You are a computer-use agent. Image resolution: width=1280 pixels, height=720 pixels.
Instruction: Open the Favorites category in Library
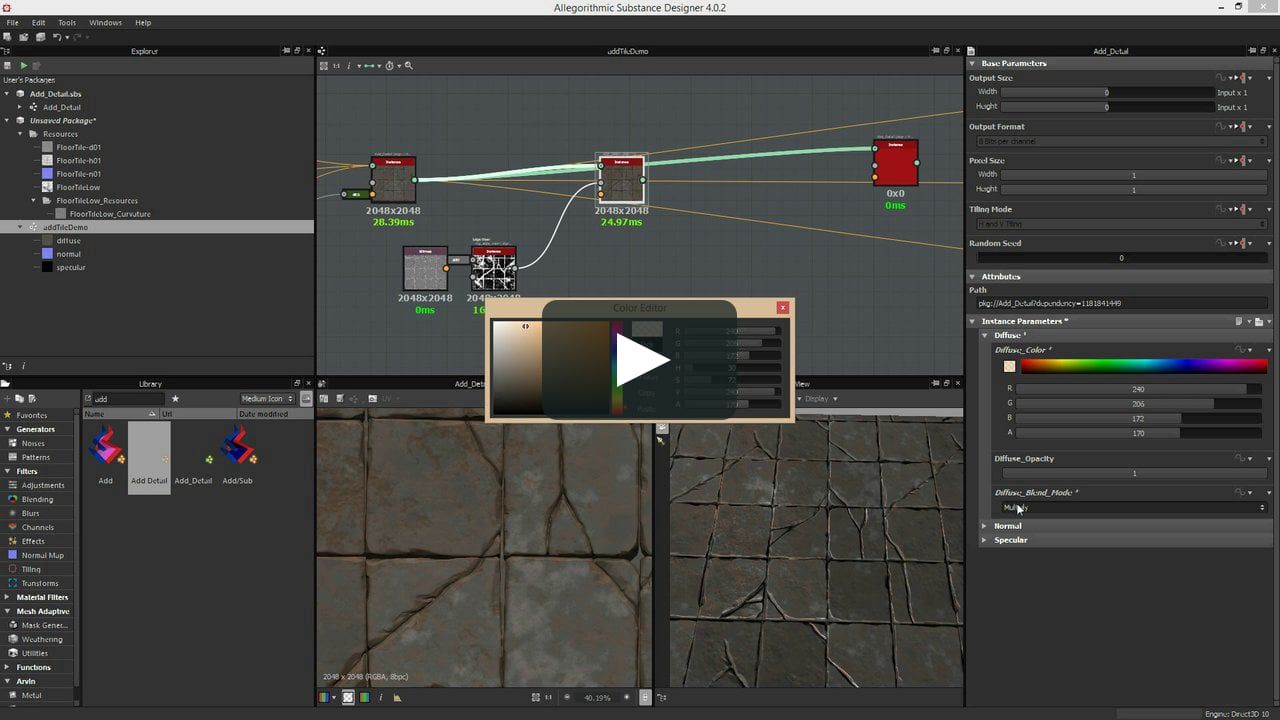click(31, 415)
